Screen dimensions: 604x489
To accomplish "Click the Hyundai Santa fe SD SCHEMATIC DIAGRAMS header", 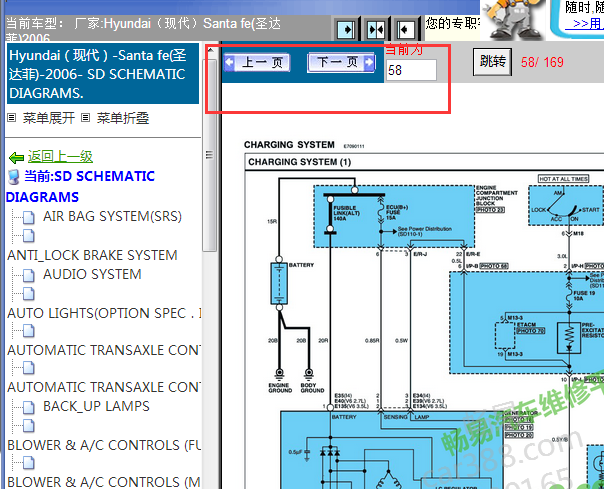I will pos(103,74).
